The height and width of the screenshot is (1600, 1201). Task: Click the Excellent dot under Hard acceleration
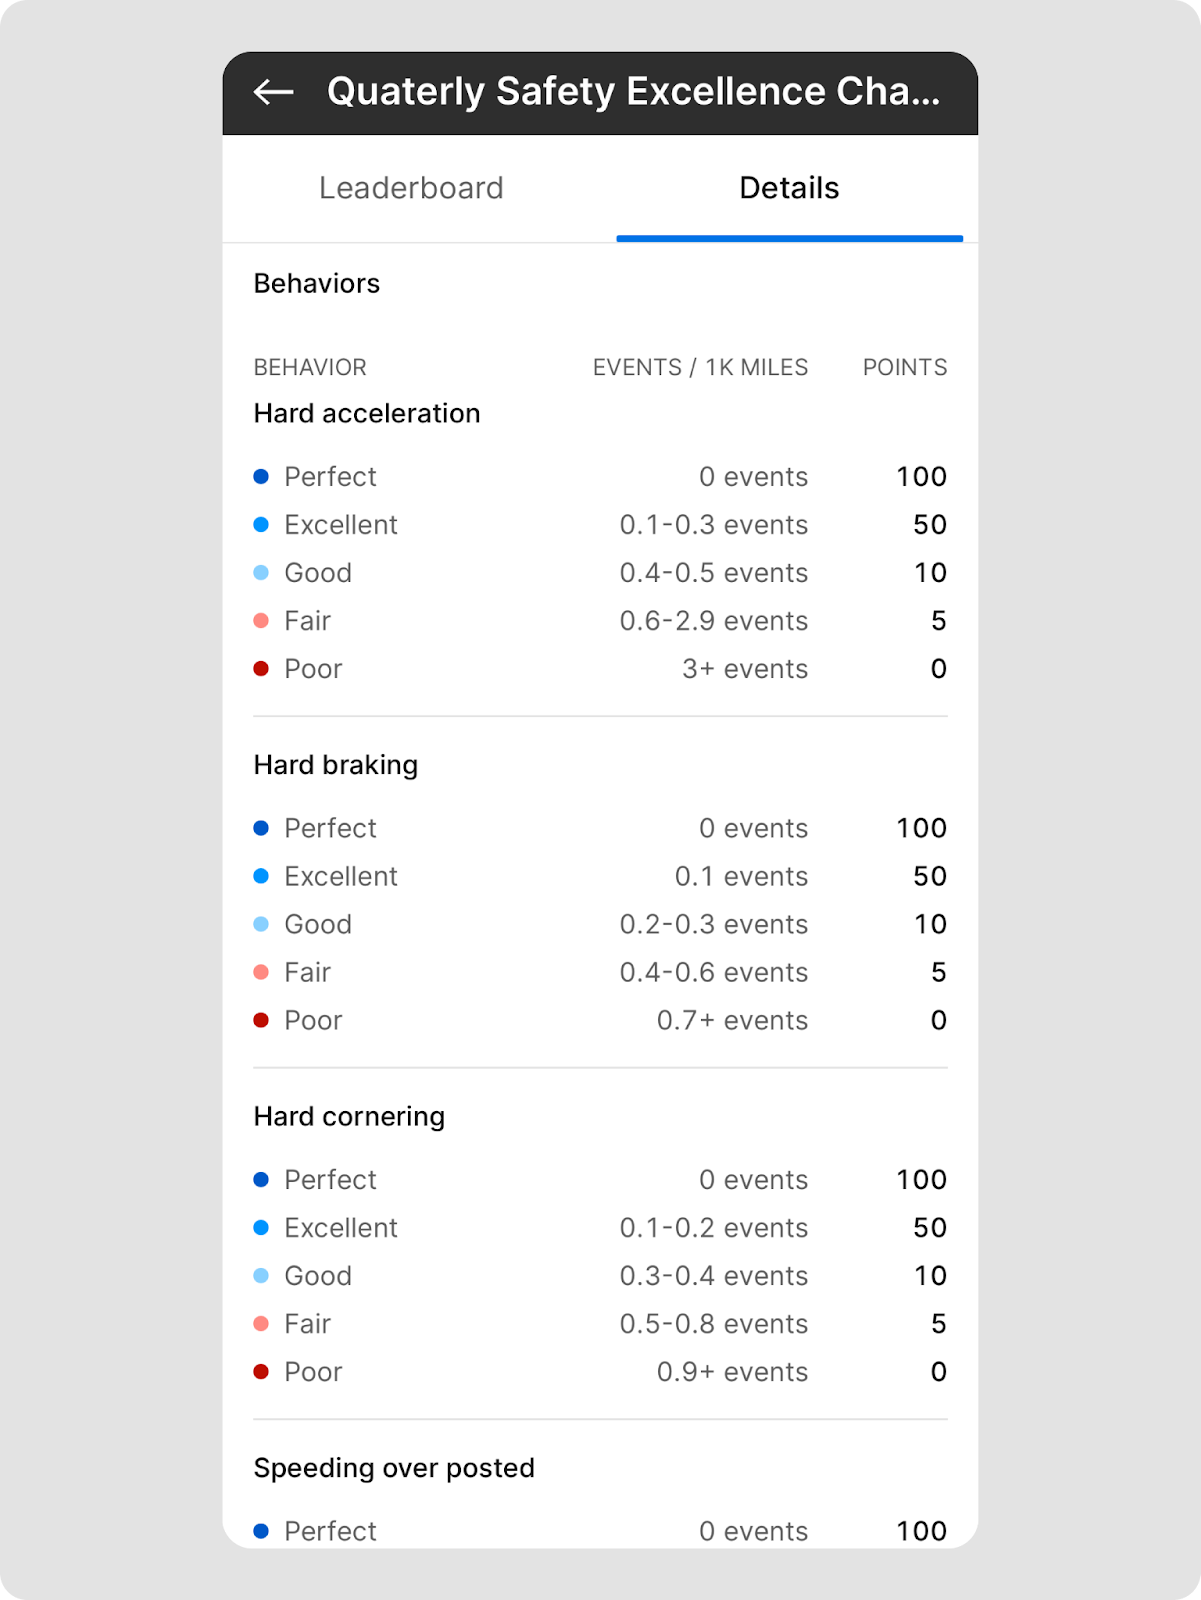(261, 525)
